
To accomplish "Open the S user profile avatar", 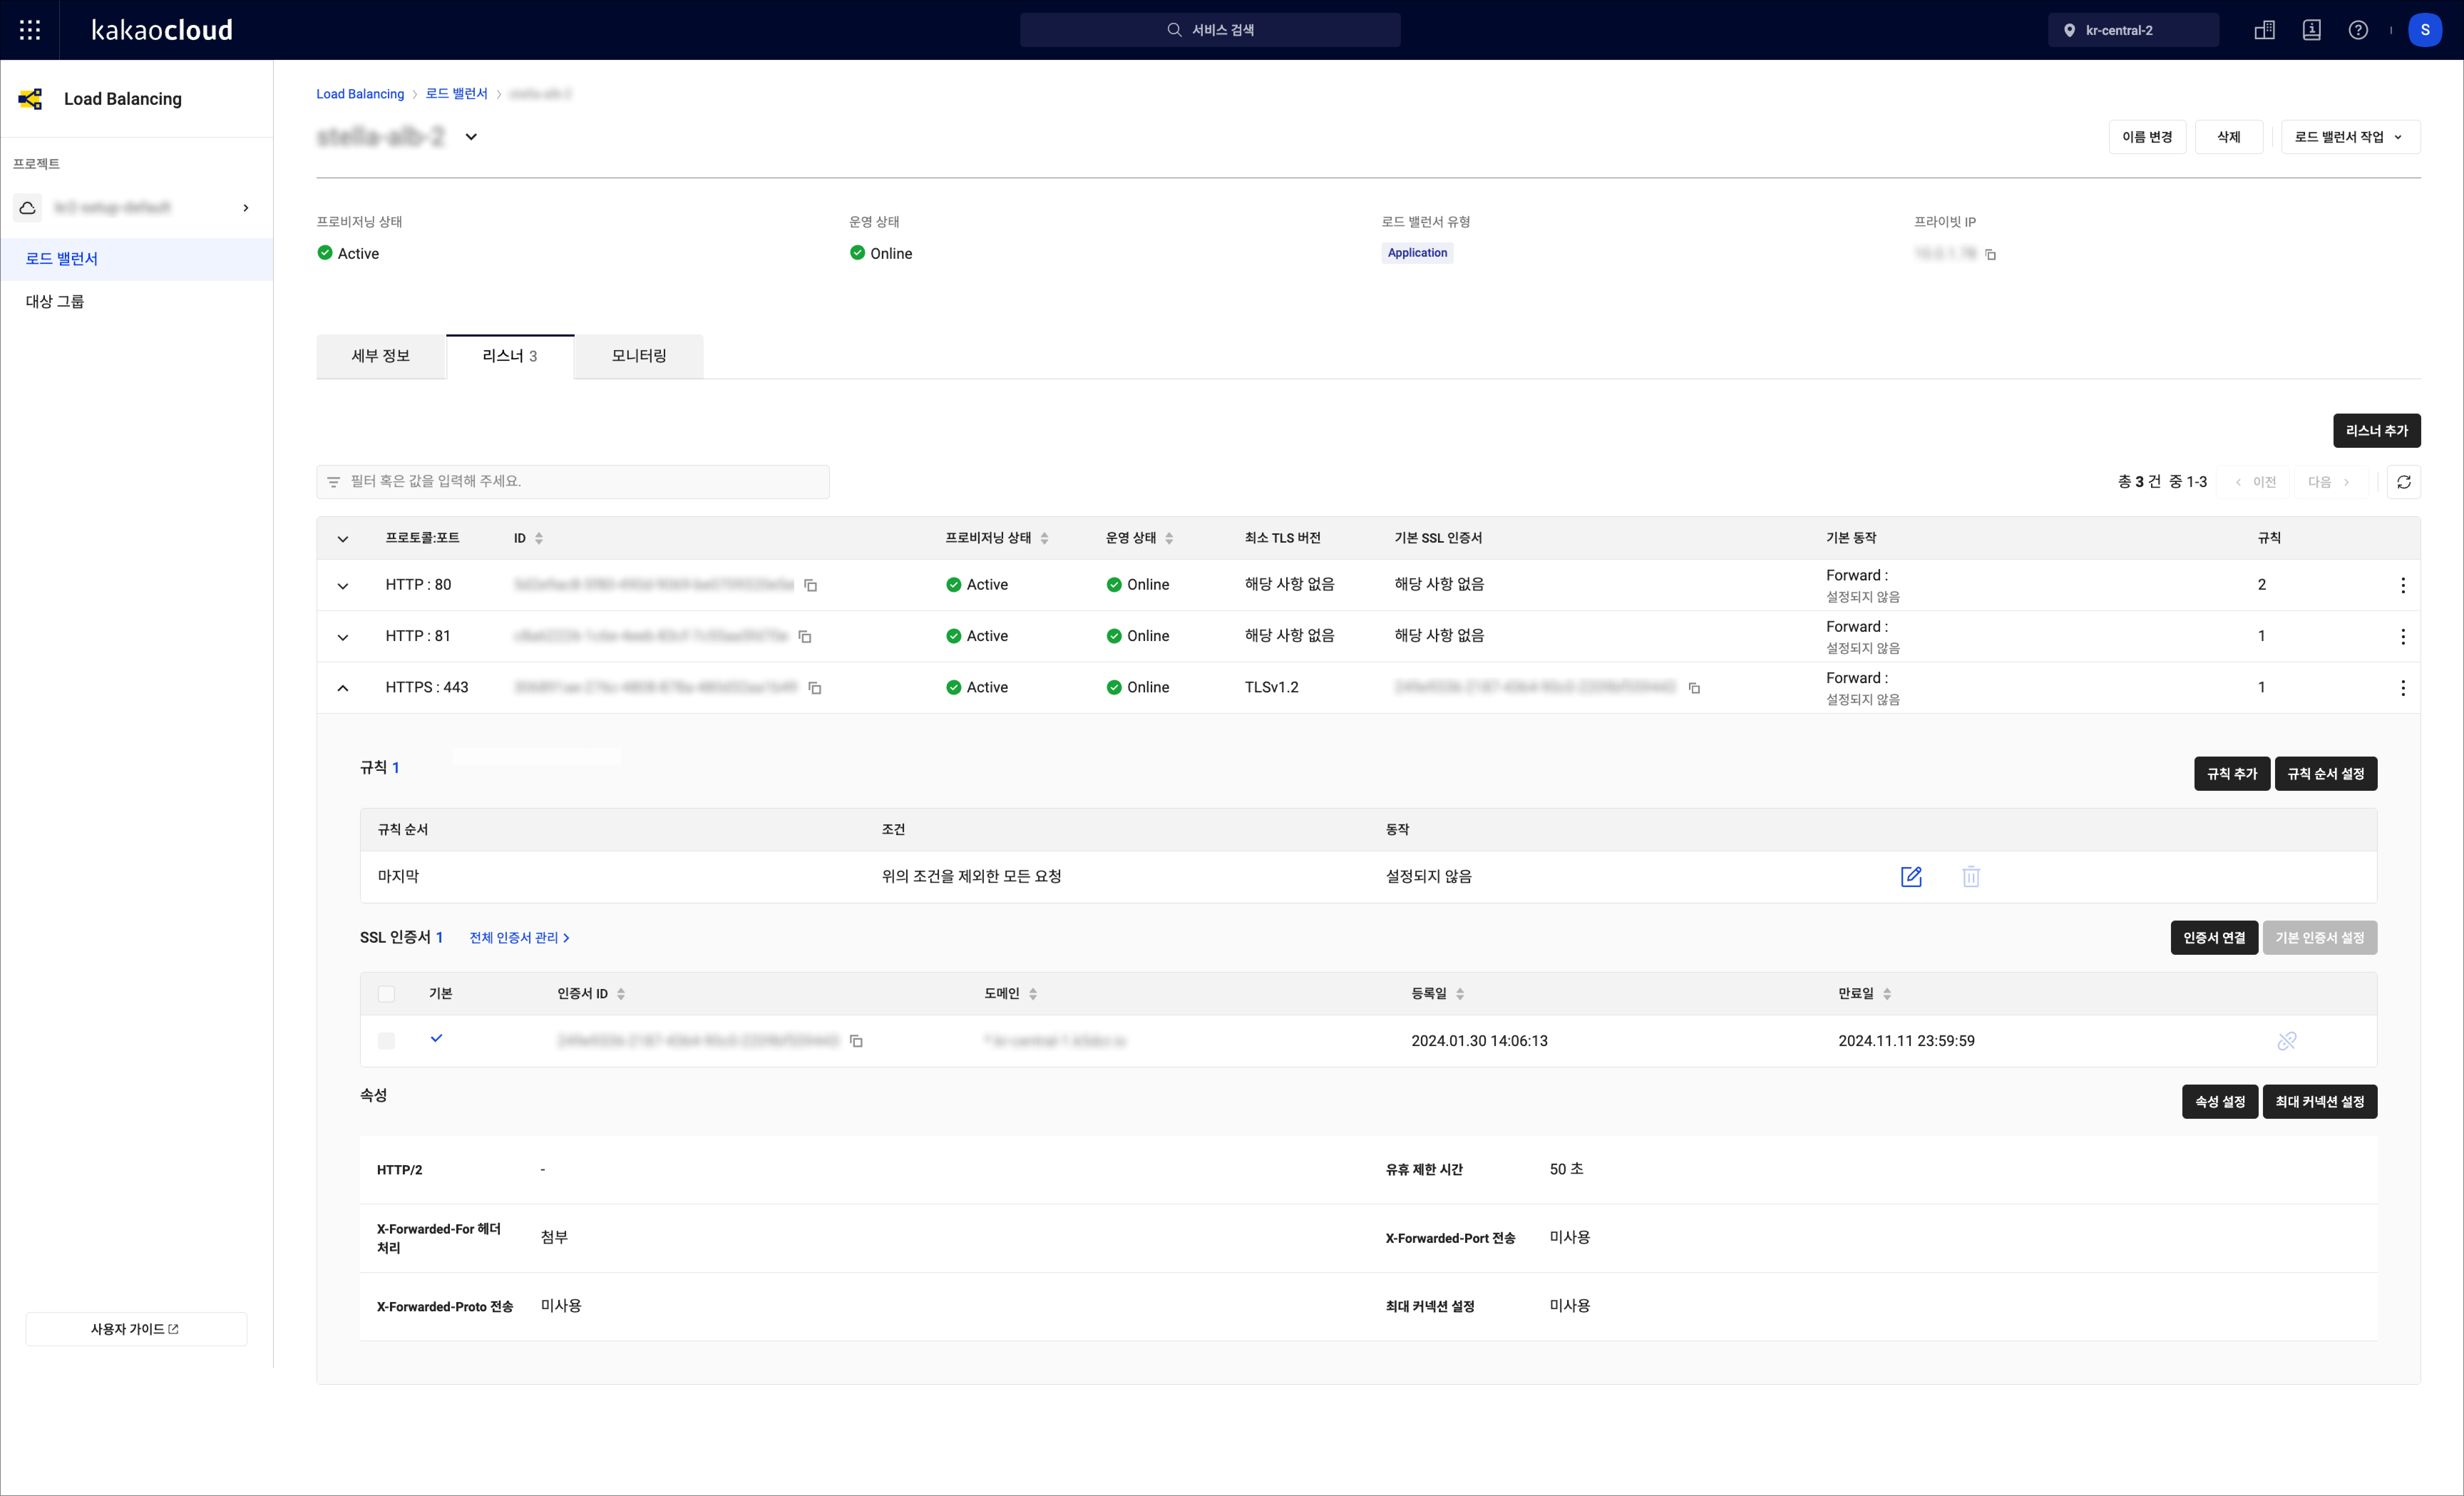I will click(x=2425, y=30).
